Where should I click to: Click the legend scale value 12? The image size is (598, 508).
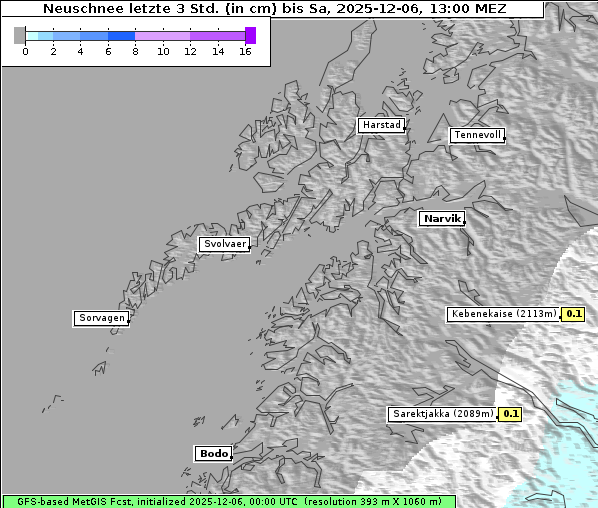coord(190,51)
